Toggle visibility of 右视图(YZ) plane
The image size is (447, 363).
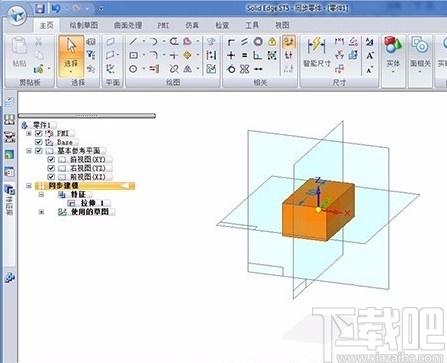51,168
